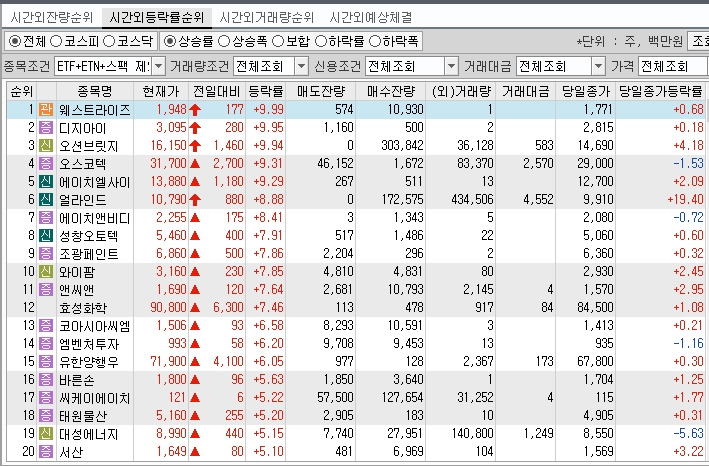Choose the 하락폭 radio option
The height and width of the screenshot is (466, 709).
[375, 42]
